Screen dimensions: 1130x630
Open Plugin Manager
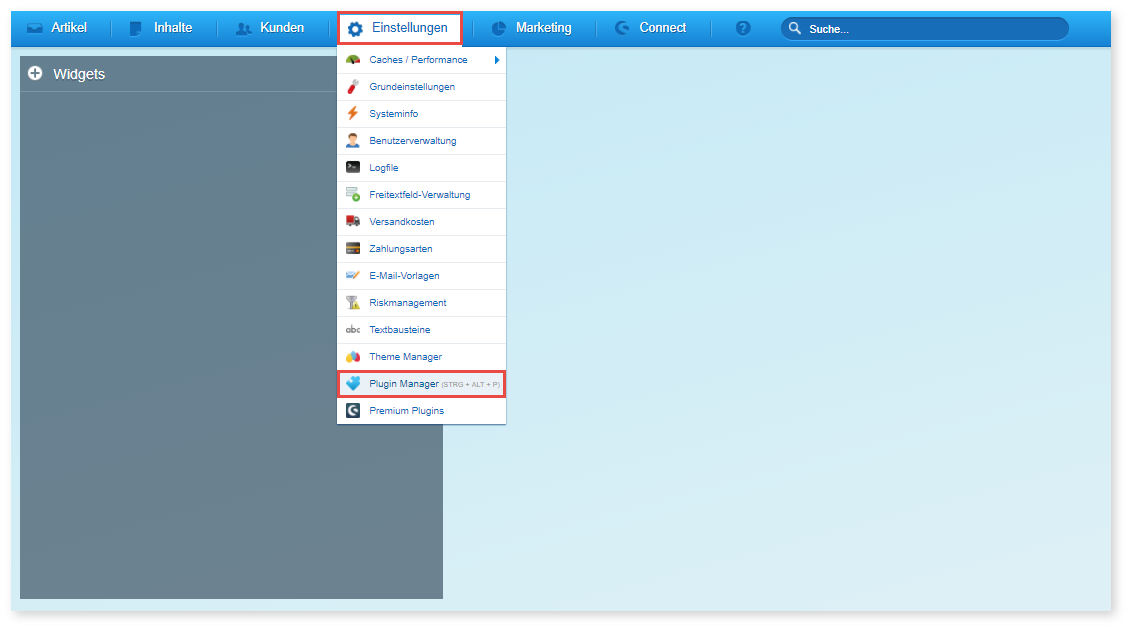(422, 384)
